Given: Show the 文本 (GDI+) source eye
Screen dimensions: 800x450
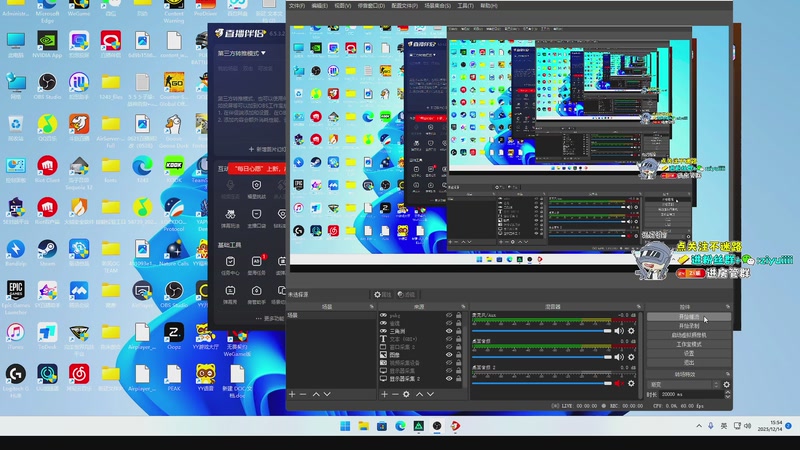Looking at the screenshot, I should click(x=449, y=339).
